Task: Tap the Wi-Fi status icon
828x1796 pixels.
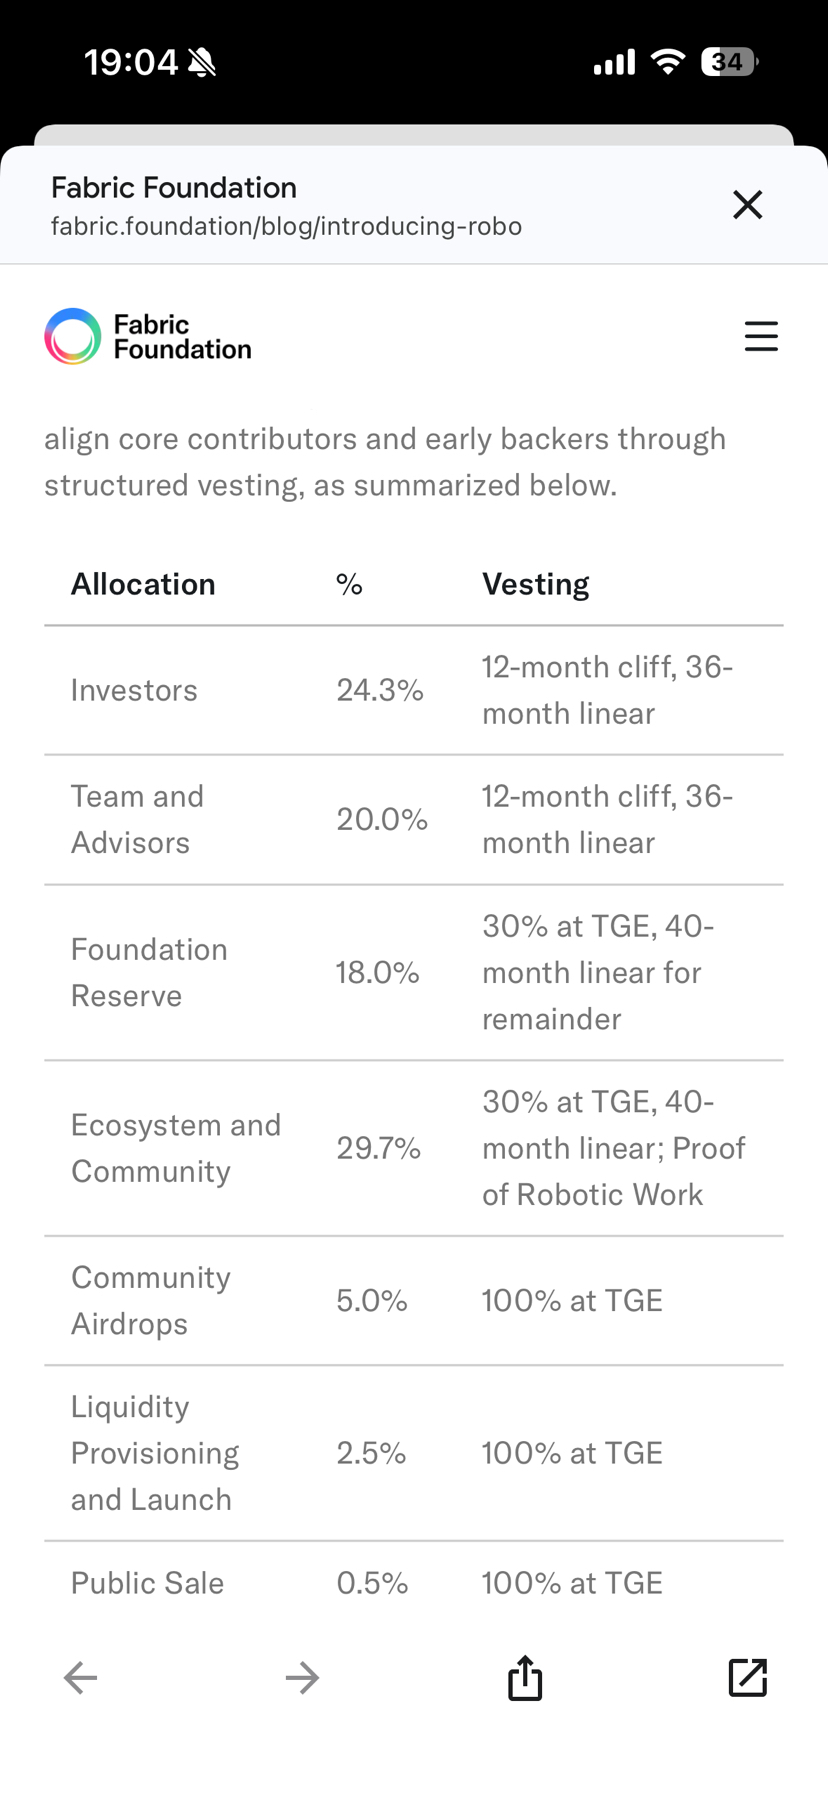Action: click(x=667, y=62)
